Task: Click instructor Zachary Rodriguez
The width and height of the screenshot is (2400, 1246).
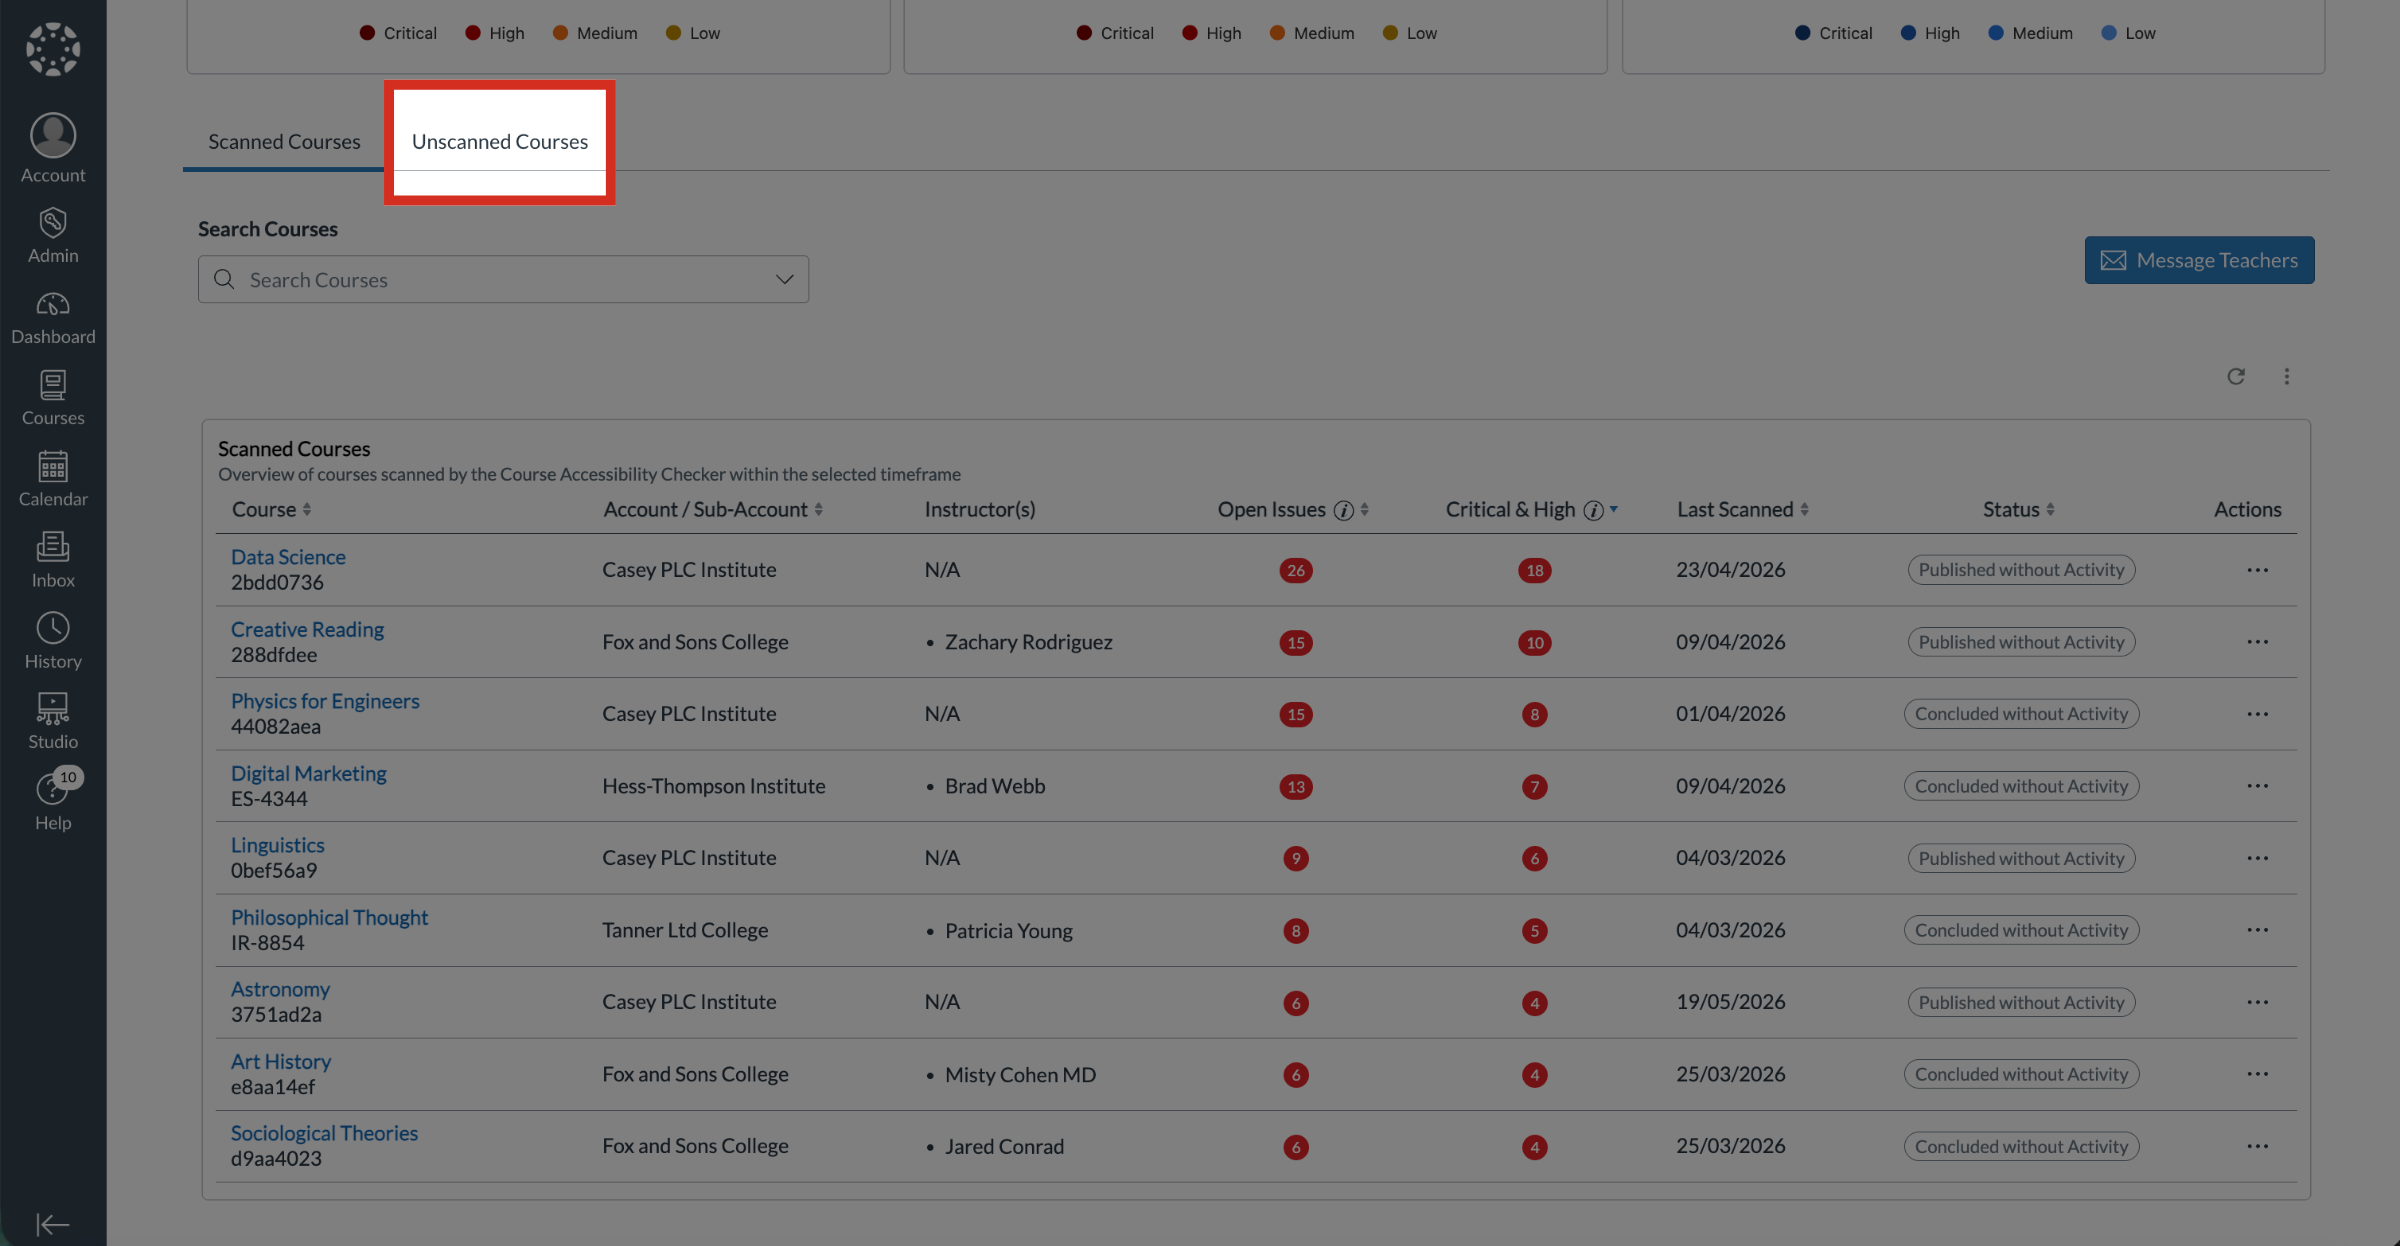Action: click(x=1028, y=642)
